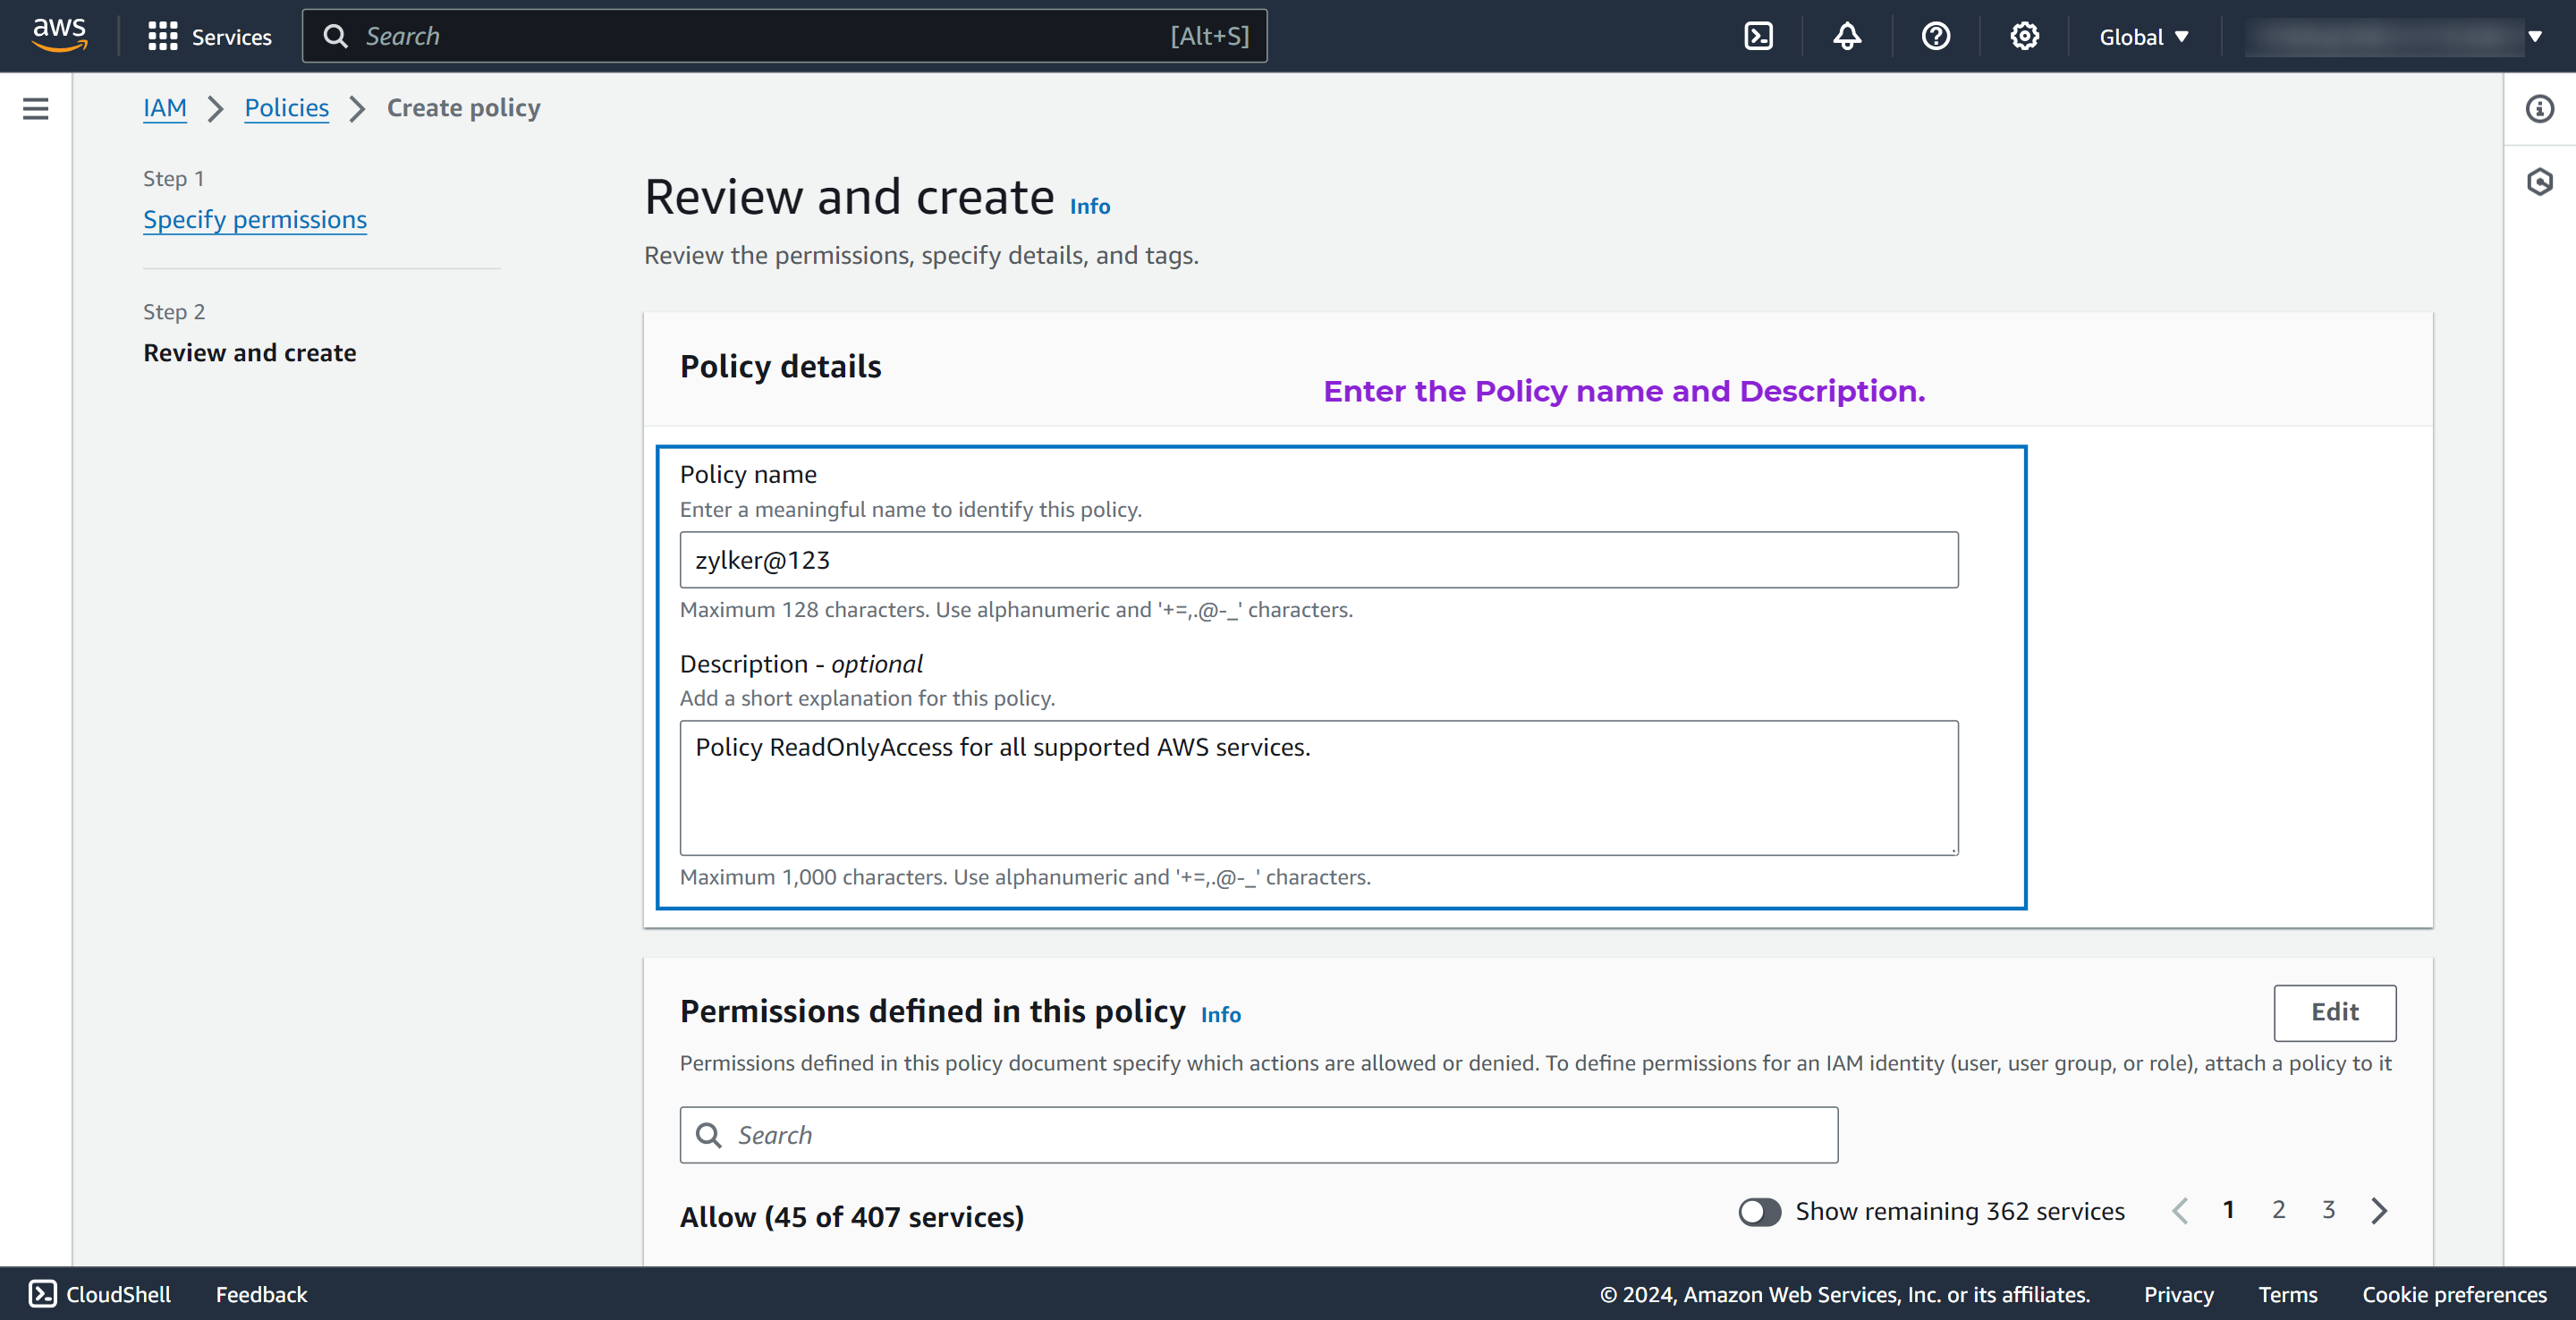Enable Show remaining 362 services toggle
Image resolution: width=2576 pixels, height=1320 pixels.
click(1759, 1212)
